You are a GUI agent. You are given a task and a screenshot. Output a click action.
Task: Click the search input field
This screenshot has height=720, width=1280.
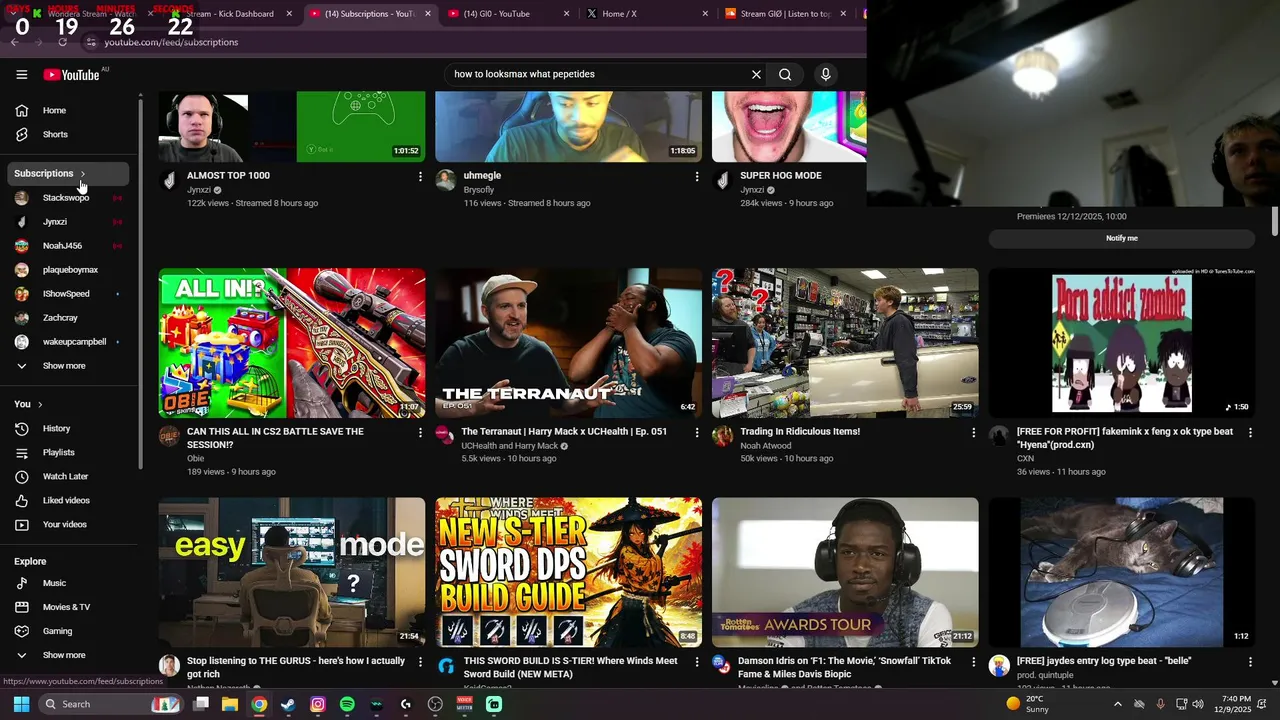[x=598, y=74]
